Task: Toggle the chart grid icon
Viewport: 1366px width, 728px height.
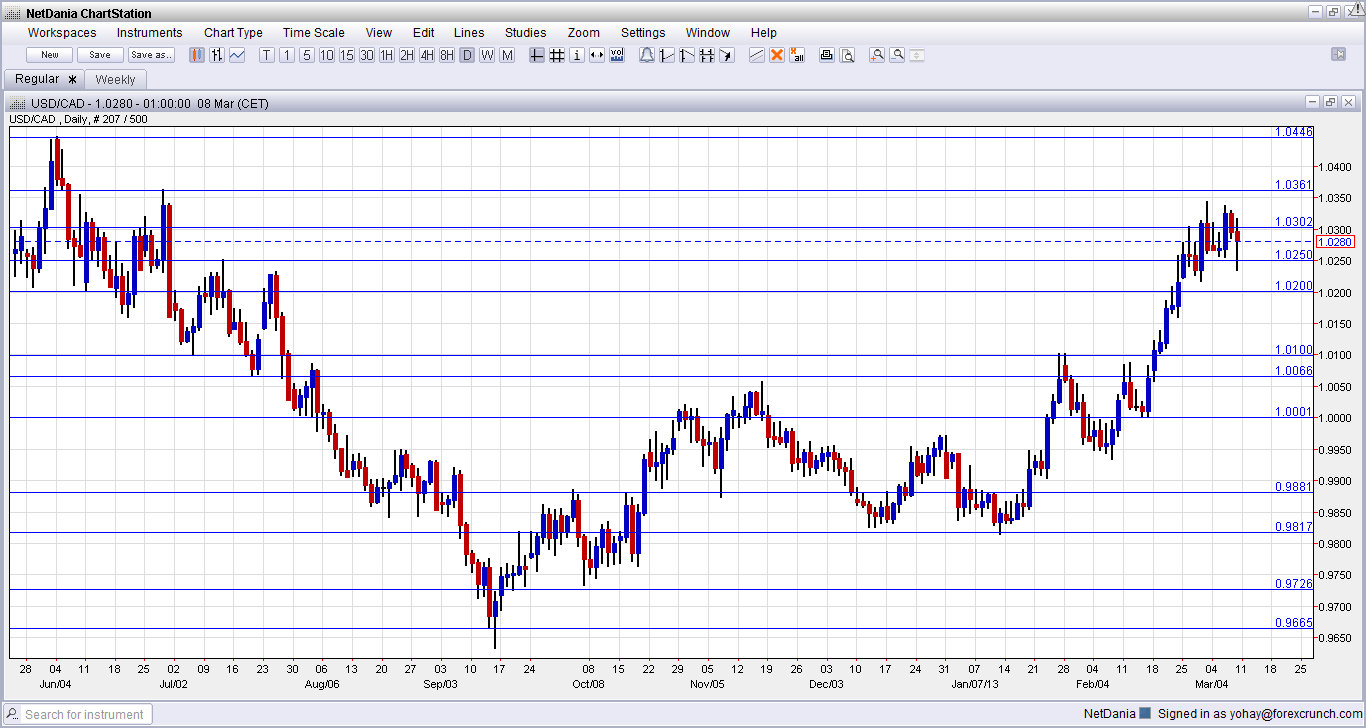Action: [557, 55]
